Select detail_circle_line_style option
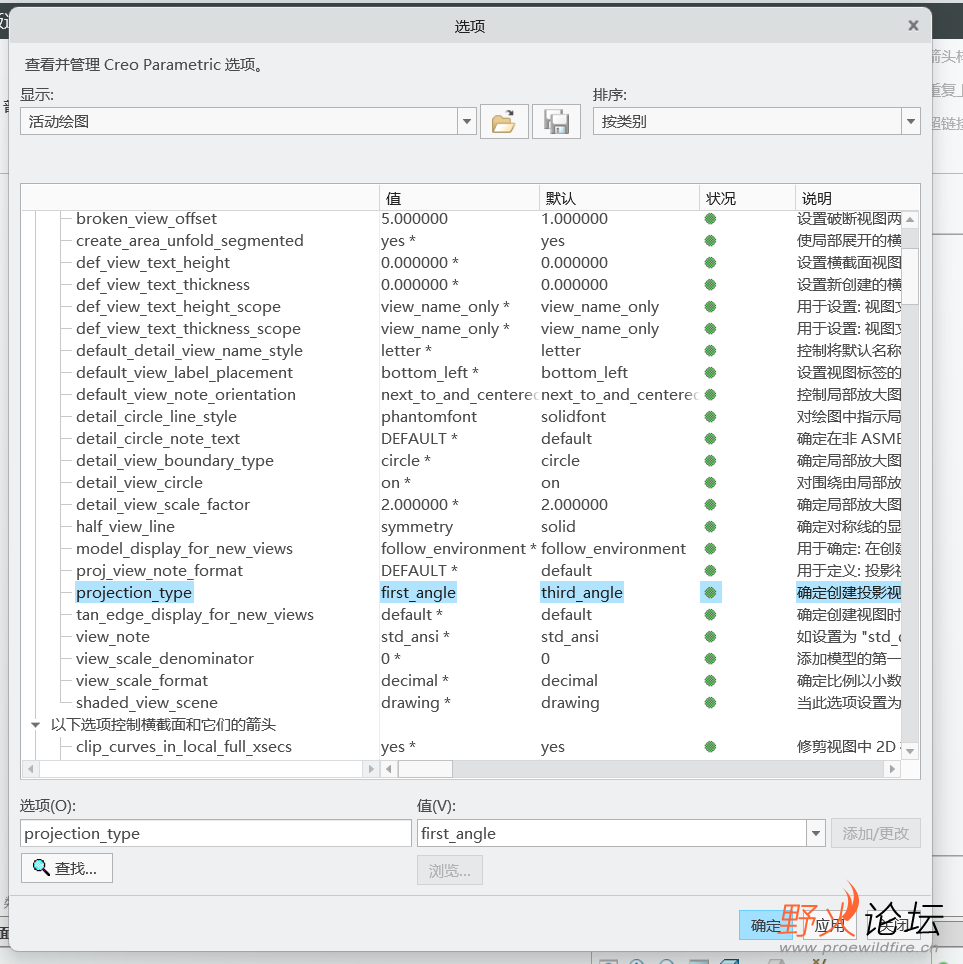The width and height of the screenshot is (963, 964). (x=156, y=417)
